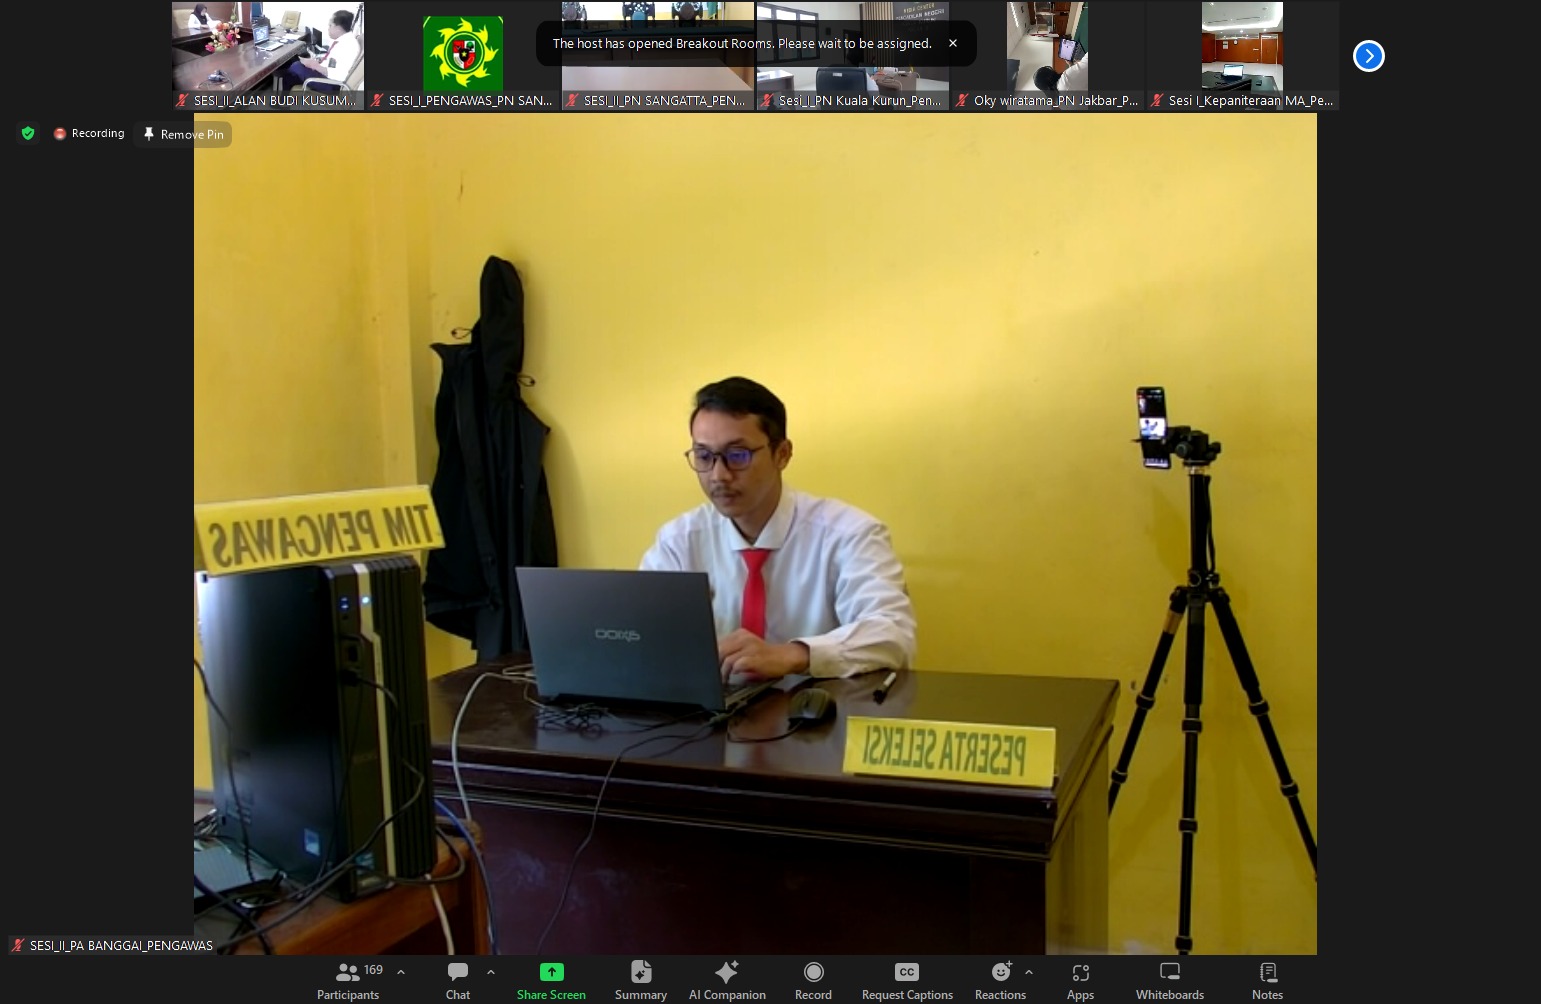1541x1004 pixels.
Task: Select the SESI_II_ALAN BUDI KUSUM video thumbnail
Action: (267, 55)
